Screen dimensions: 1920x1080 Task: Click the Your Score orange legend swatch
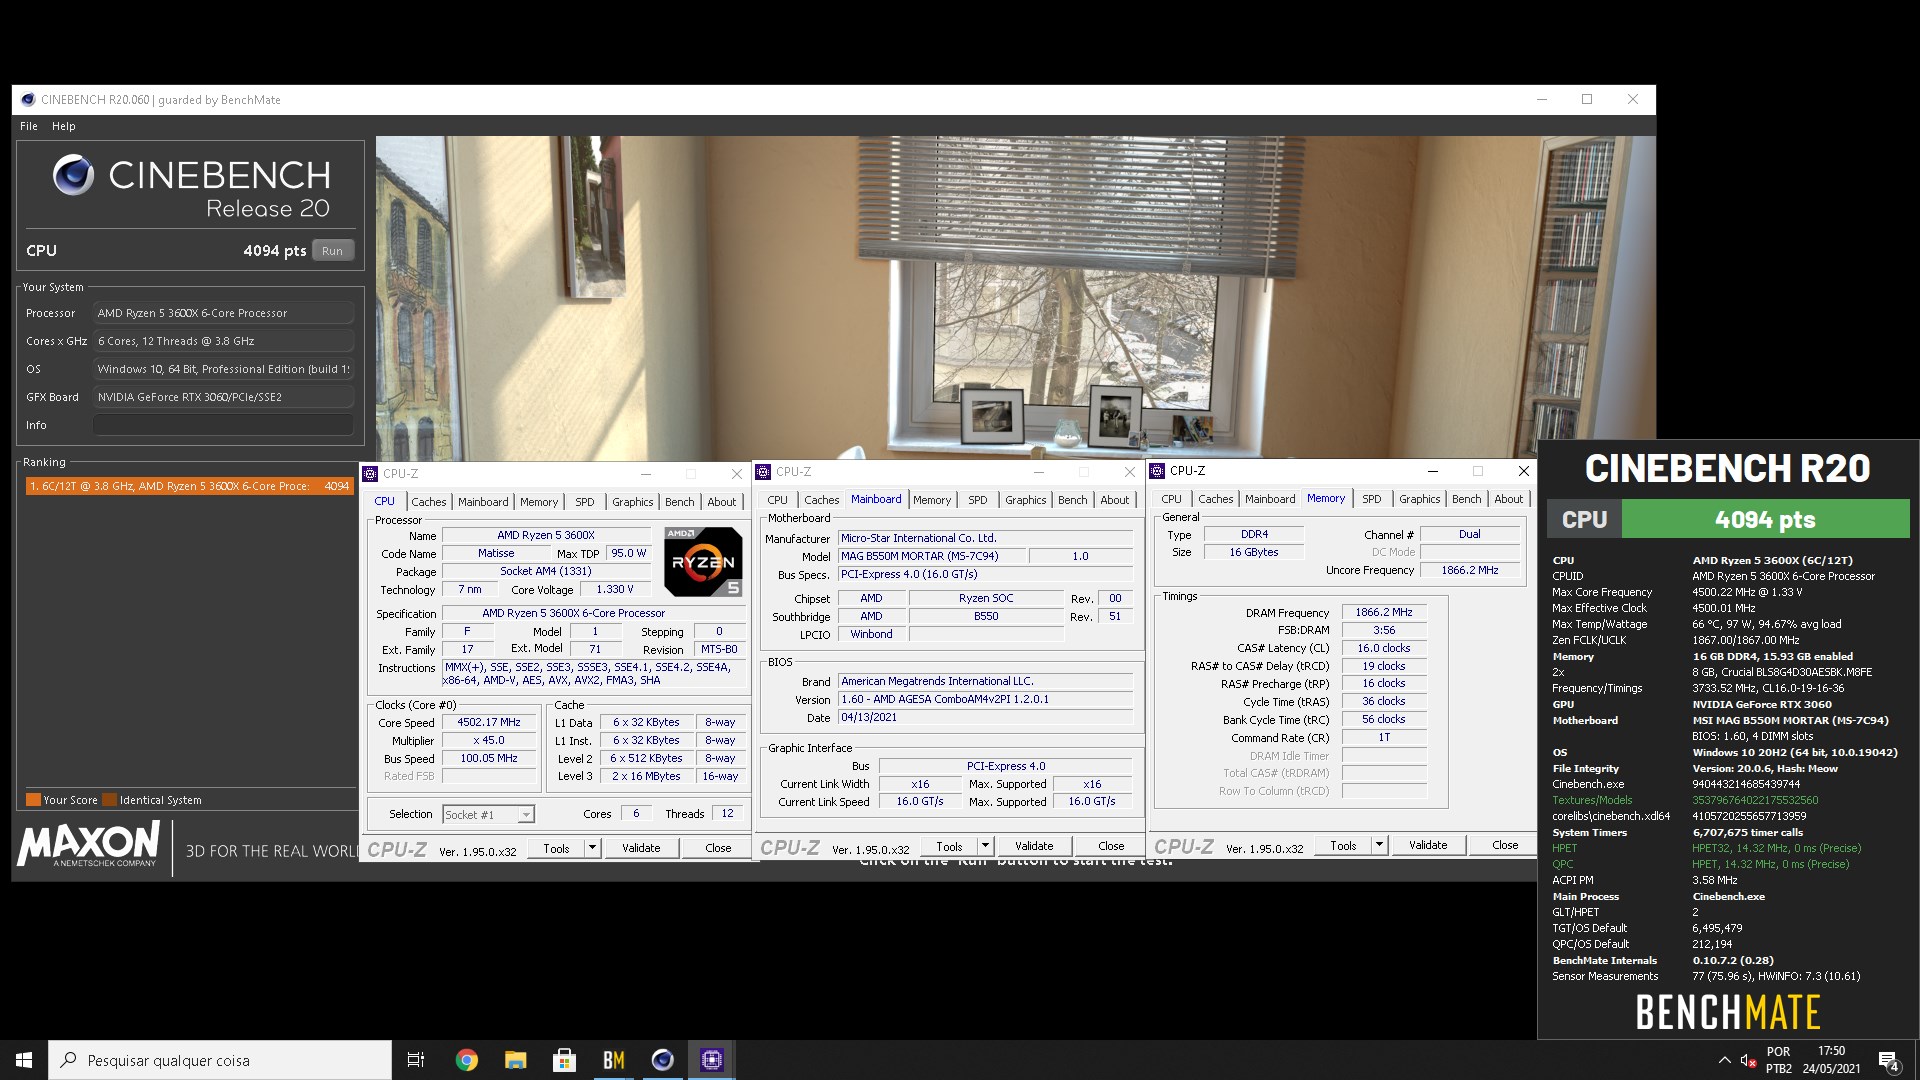click(33, 800)
